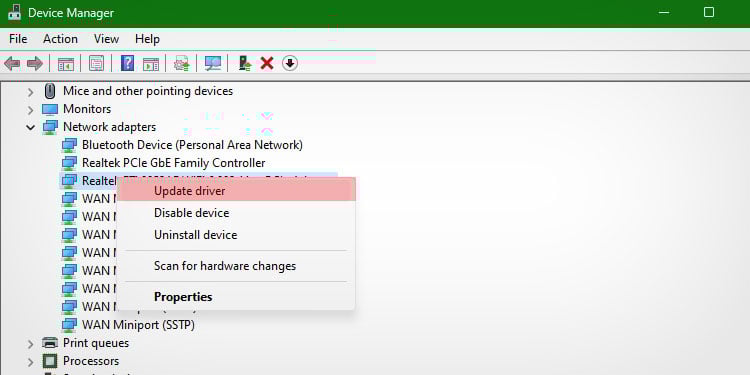
Task: Click the Device Manager title bar icon
Action: pos(14,12)
